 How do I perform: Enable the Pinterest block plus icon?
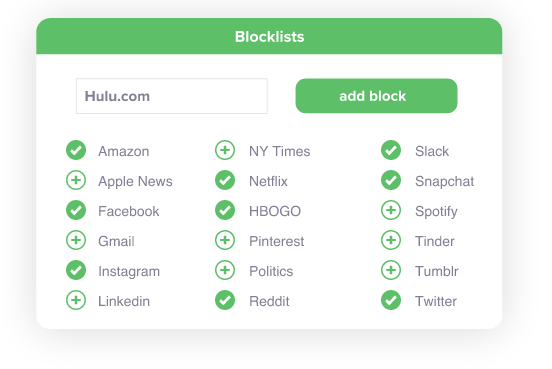tap(225, 240)
